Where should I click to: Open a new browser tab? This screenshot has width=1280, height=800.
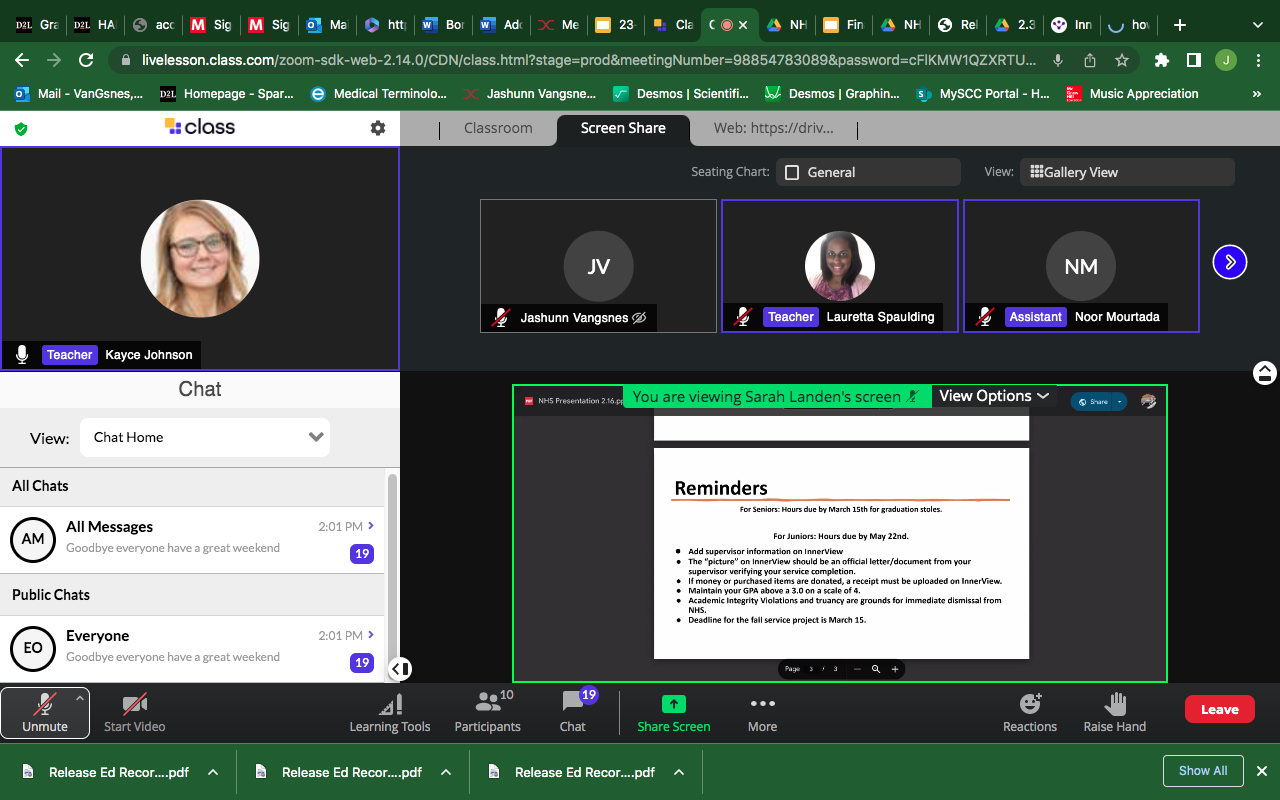coord(1180,25)
